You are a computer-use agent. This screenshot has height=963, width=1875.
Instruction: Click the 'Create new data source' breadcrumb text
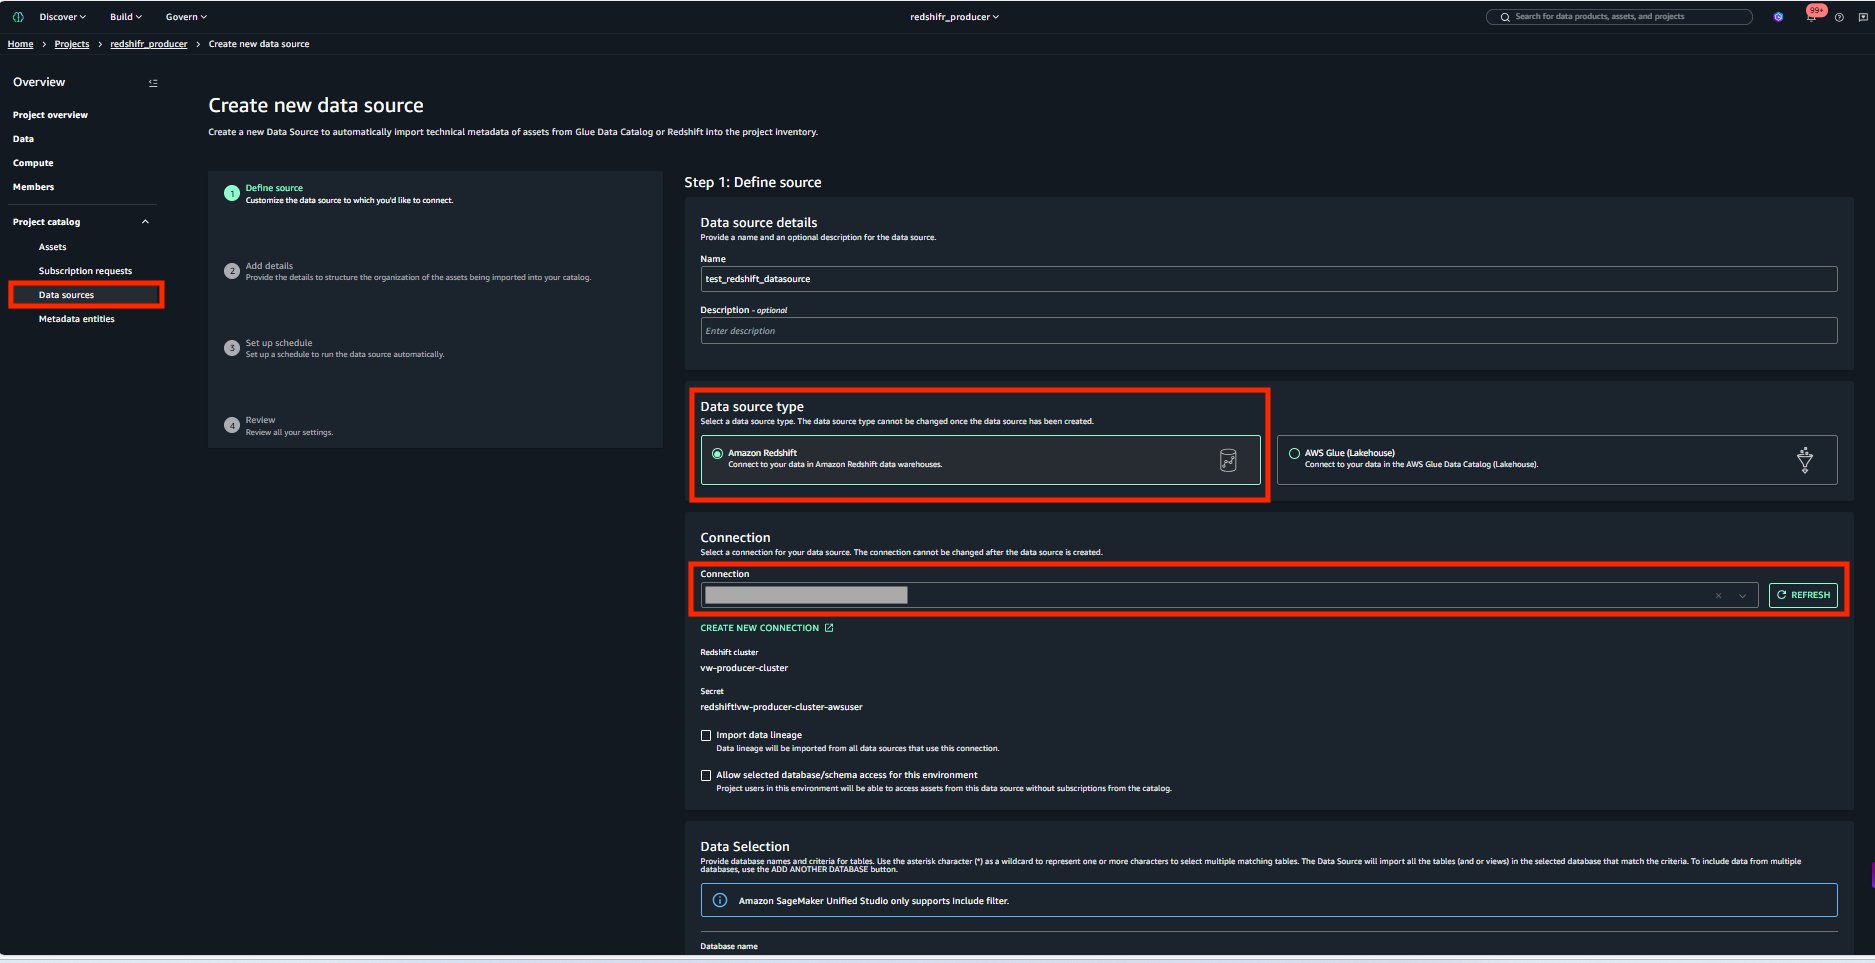[259, 44]
